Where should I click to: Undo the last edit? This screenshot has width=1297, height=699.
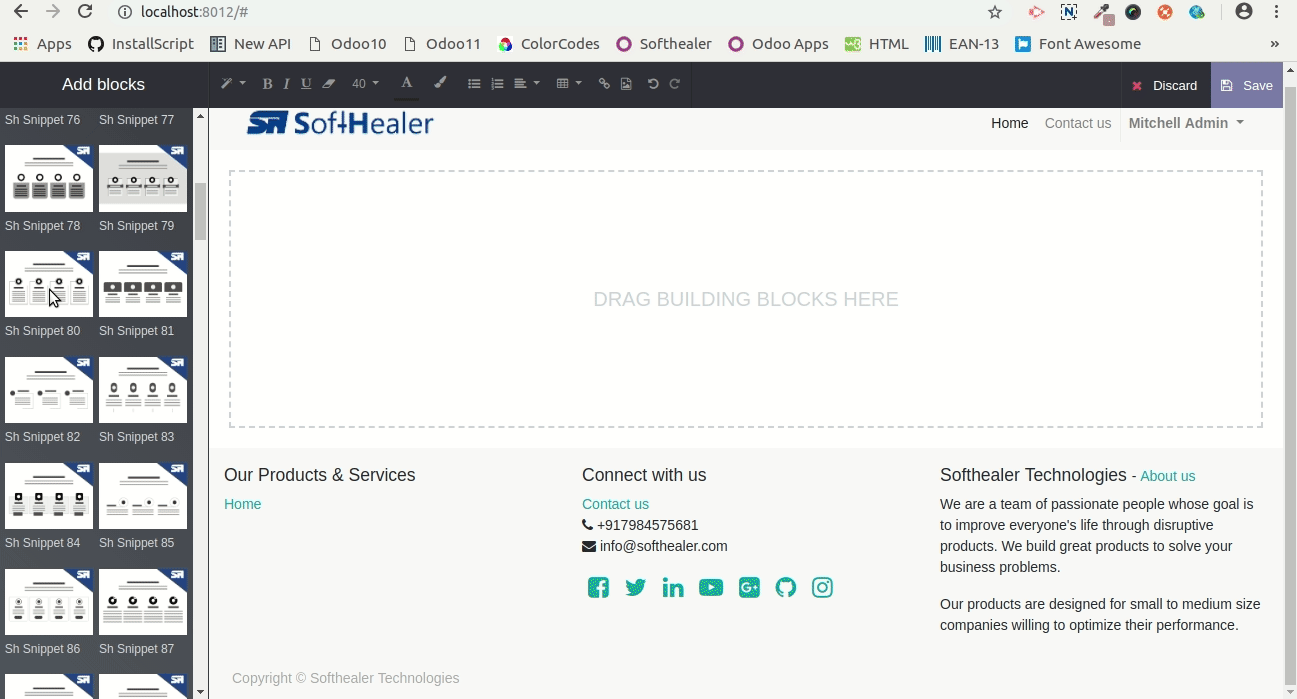pyautogui.click(x=653, y=84)
